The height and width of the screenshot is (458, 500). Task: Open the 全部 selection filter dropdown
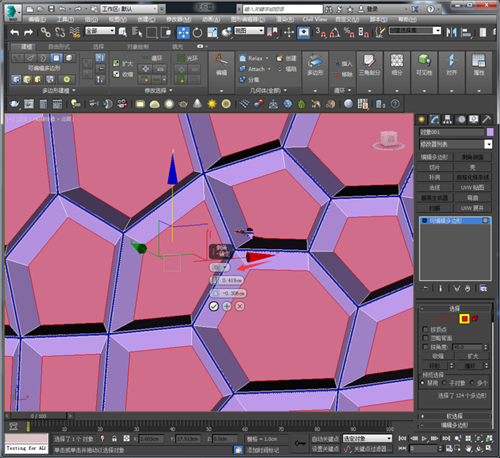[100, 31]
